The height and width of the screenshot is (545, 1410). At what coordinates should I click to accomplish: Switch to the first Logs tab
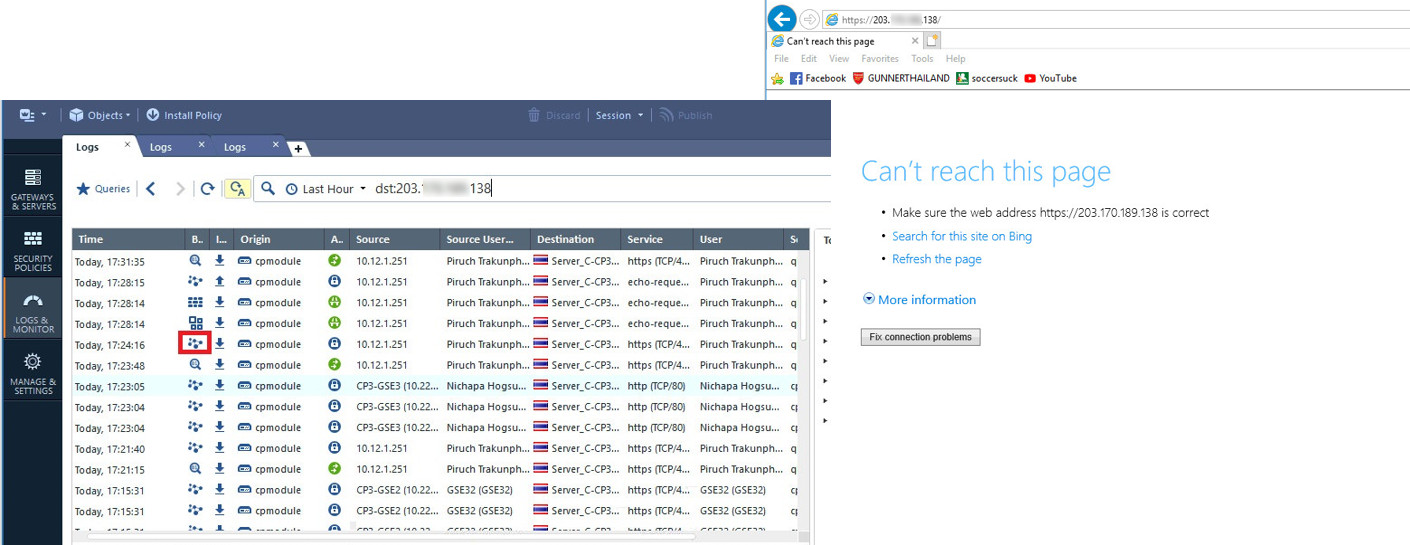[88, 147]
